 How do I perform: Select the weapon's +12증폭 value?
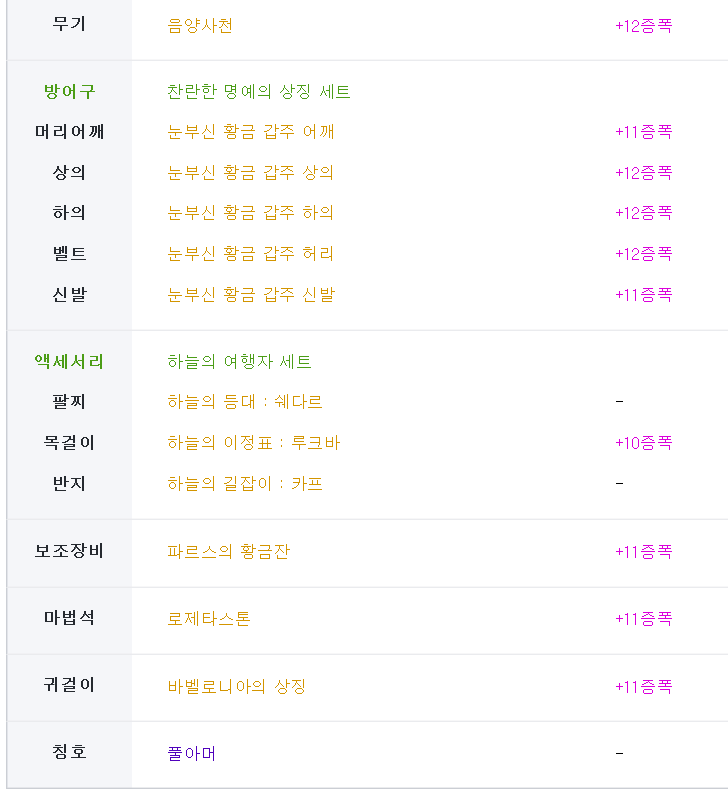(x=644, y=26)
